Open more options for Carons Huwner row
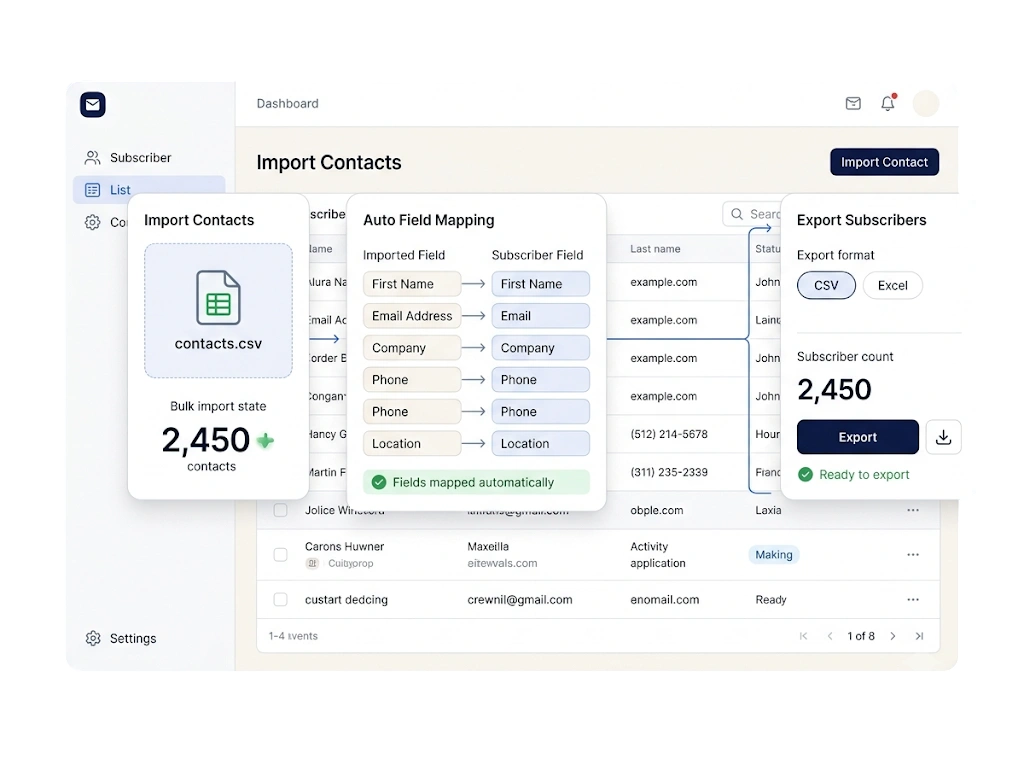 (x=913, y=555)
